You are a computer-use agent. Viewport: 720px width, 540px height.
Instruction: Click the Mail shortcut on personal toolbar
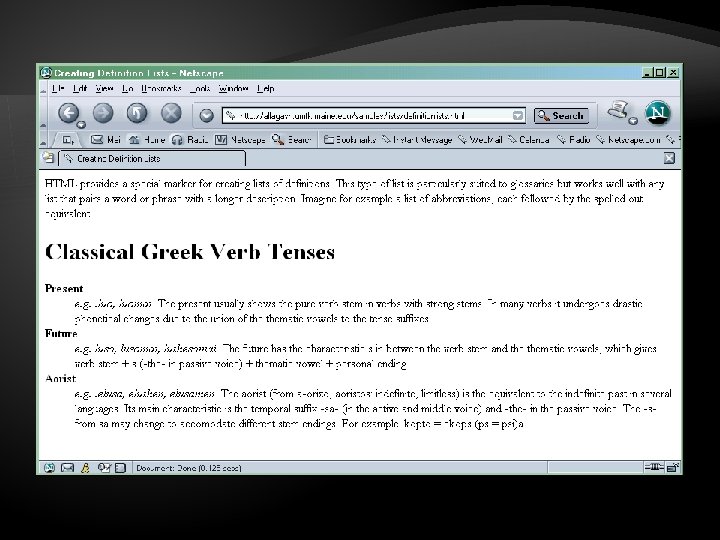(106, 140)
